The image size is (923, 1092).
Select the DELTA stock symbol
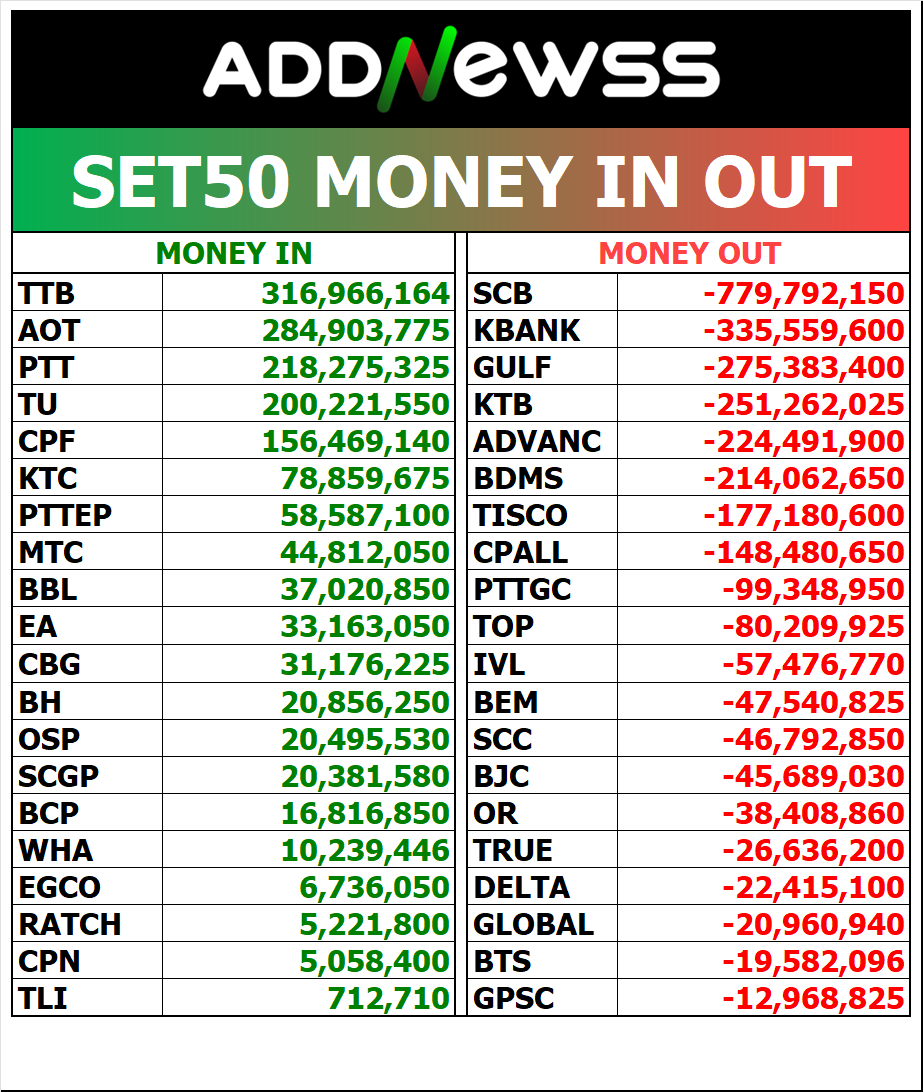click(521, 887)
